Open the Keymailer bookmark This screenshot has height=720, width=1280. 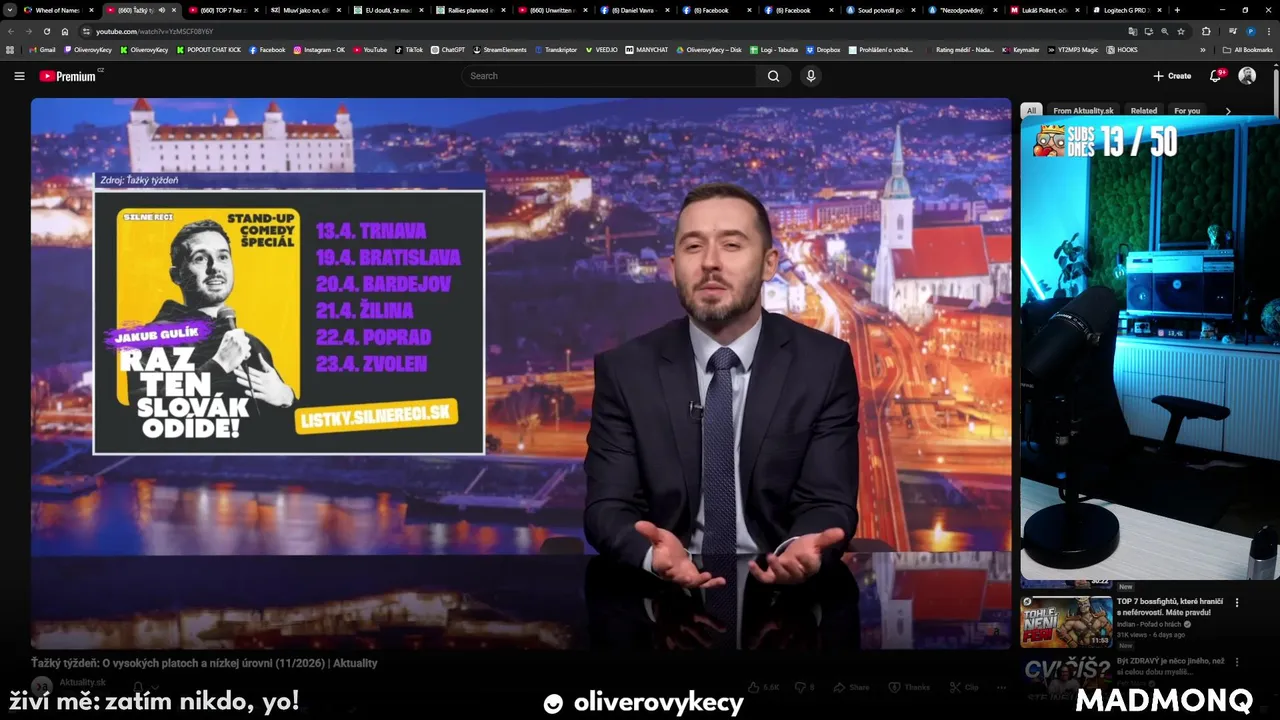(x=1021, y=49)
